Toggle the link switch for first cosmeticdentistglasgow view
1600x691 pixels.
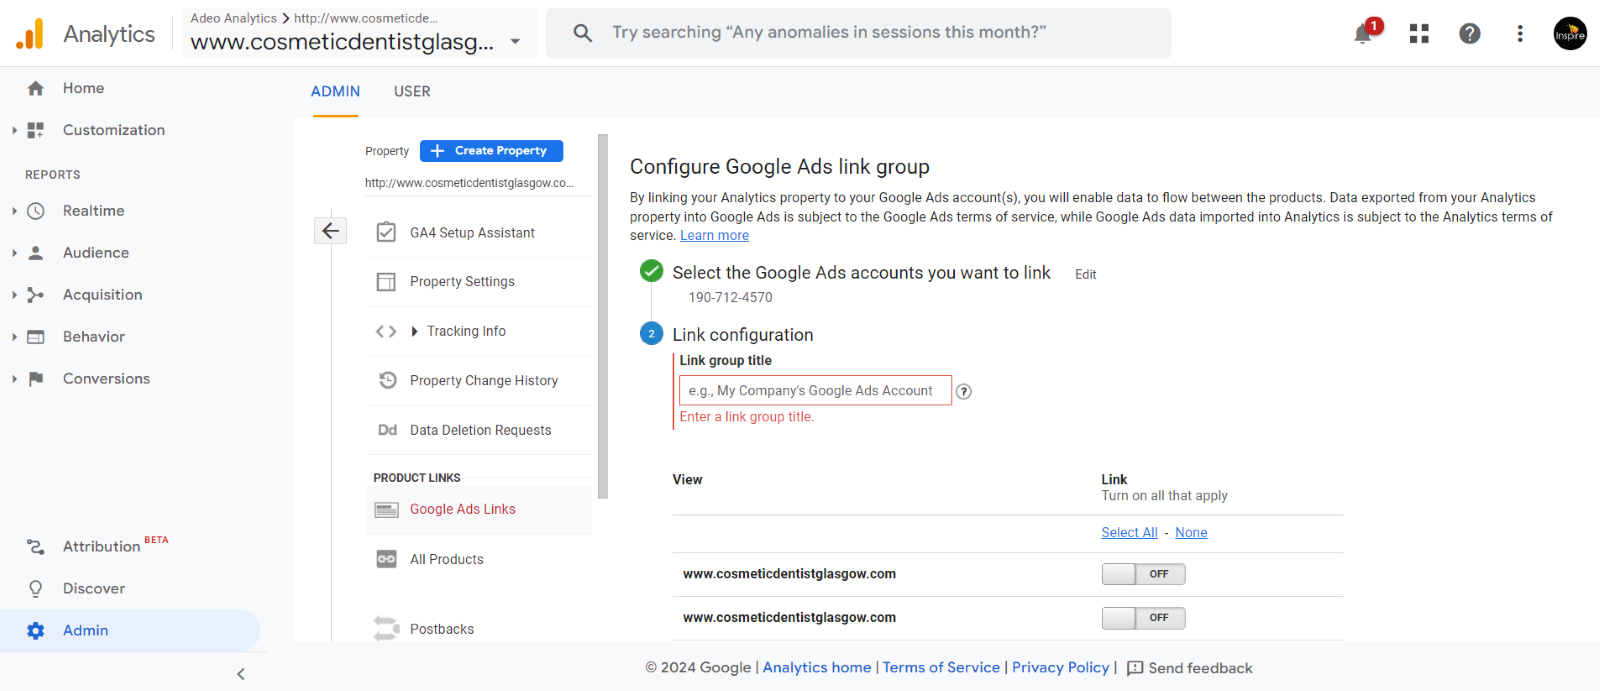click(x=1143, y=574)
